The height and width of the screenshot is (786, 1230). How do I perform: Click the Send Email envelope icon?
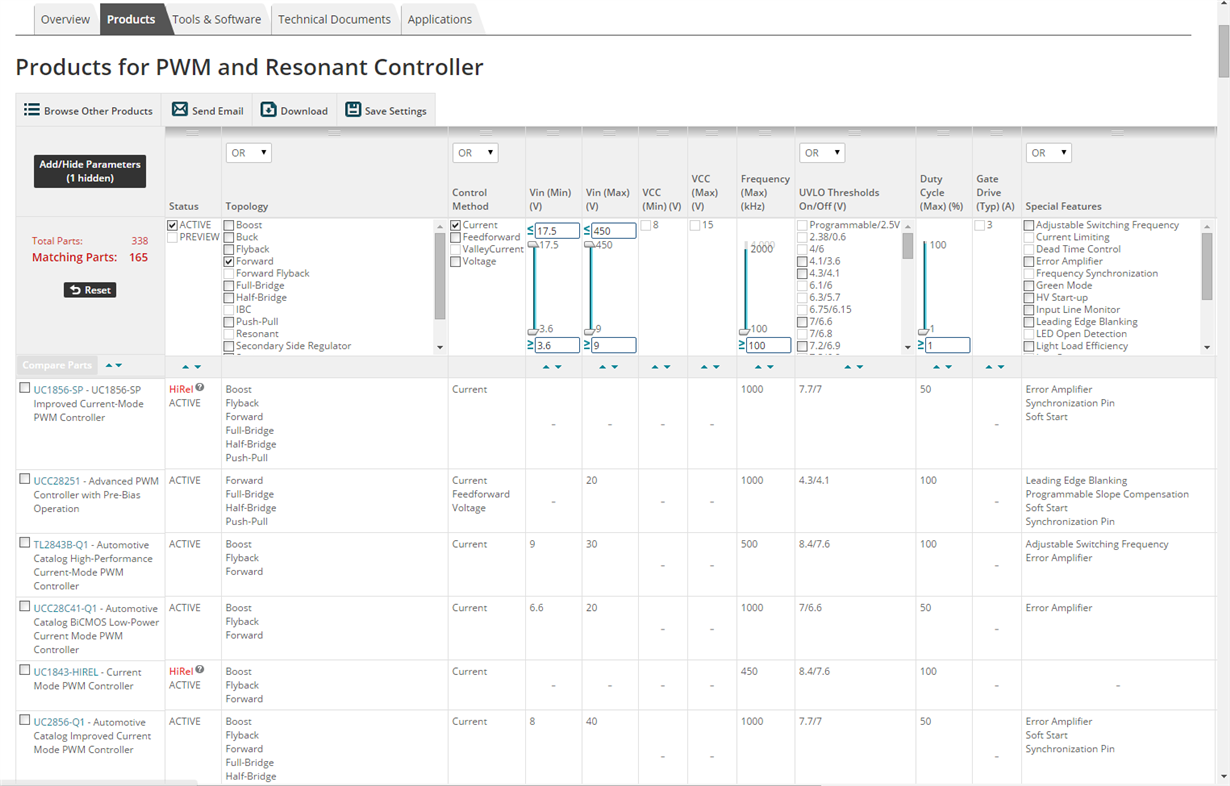click(x=180, y=110)
